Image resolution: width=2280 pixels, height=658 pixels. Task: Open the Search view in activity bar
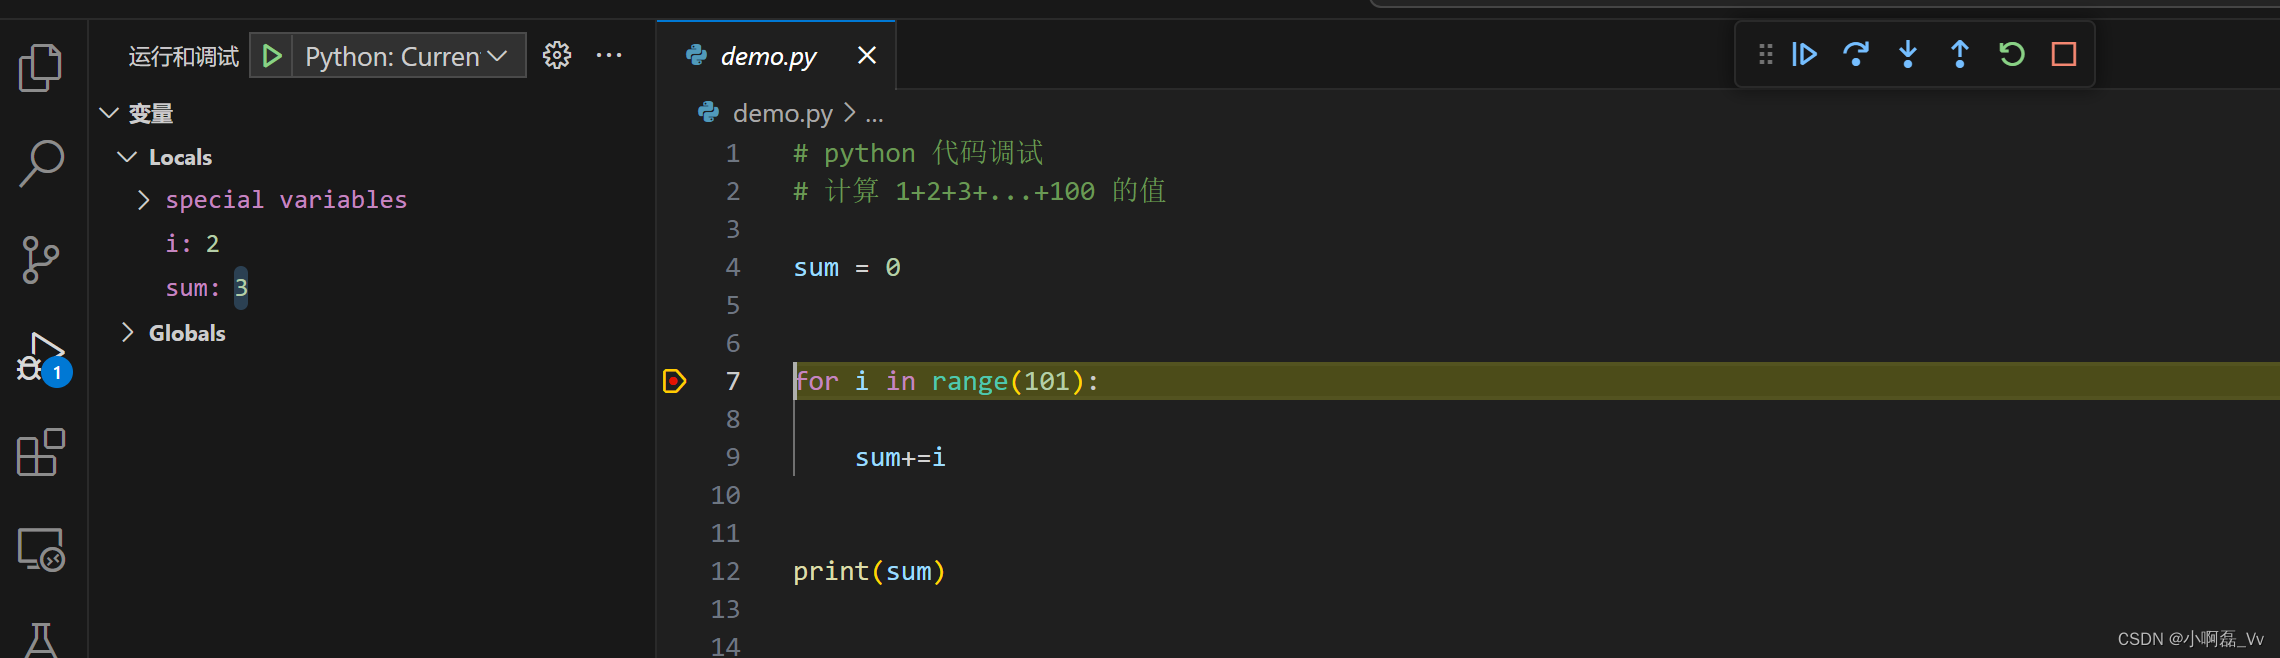pyautogui.click(x=41, y=163)
